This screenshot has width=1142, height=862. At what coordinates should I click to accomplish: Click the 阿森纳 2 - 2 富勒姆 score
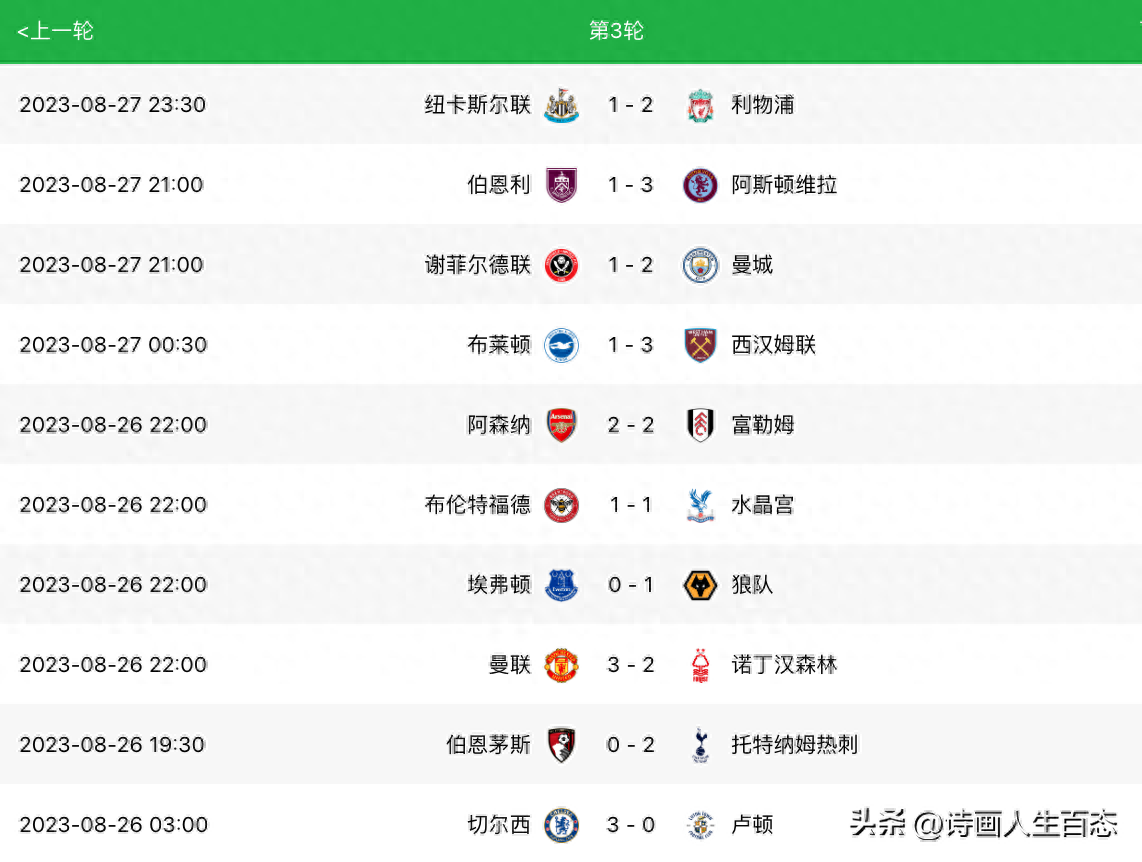631,424
